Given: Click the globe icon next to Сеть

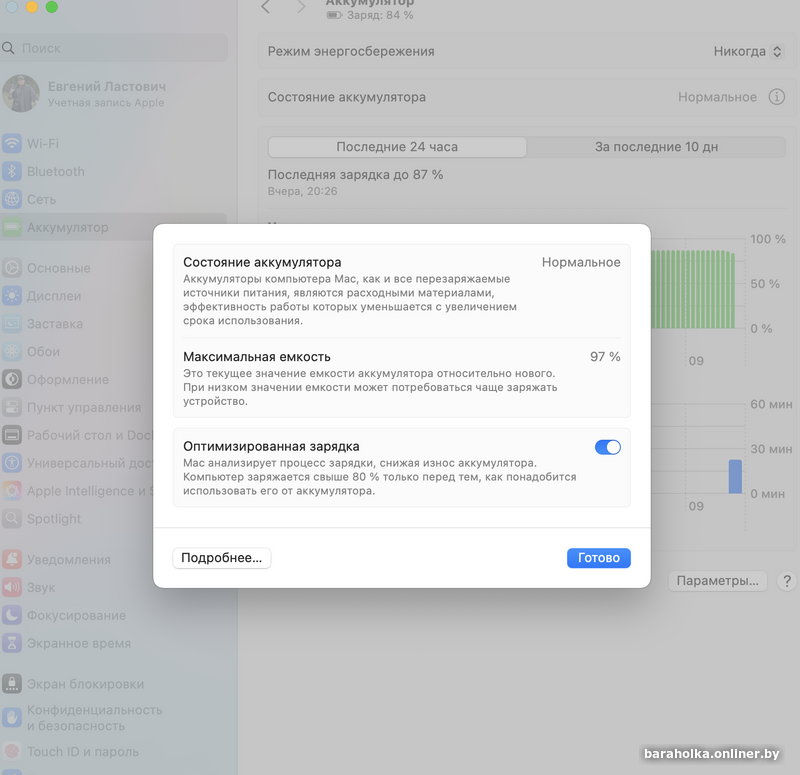Looking at the screenshot, I should [12, 199].
